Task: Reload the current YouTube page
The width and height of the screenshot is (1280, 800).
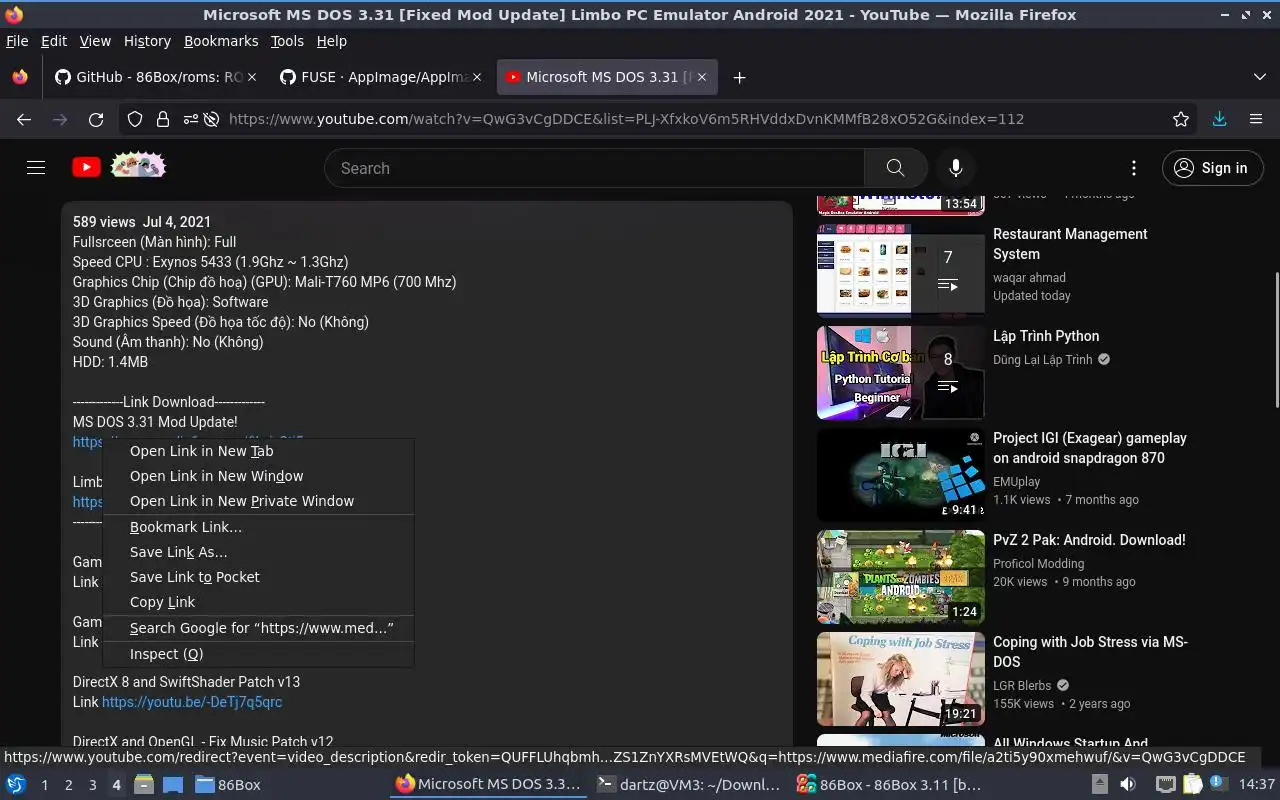Action: click(x=96, y=119)
